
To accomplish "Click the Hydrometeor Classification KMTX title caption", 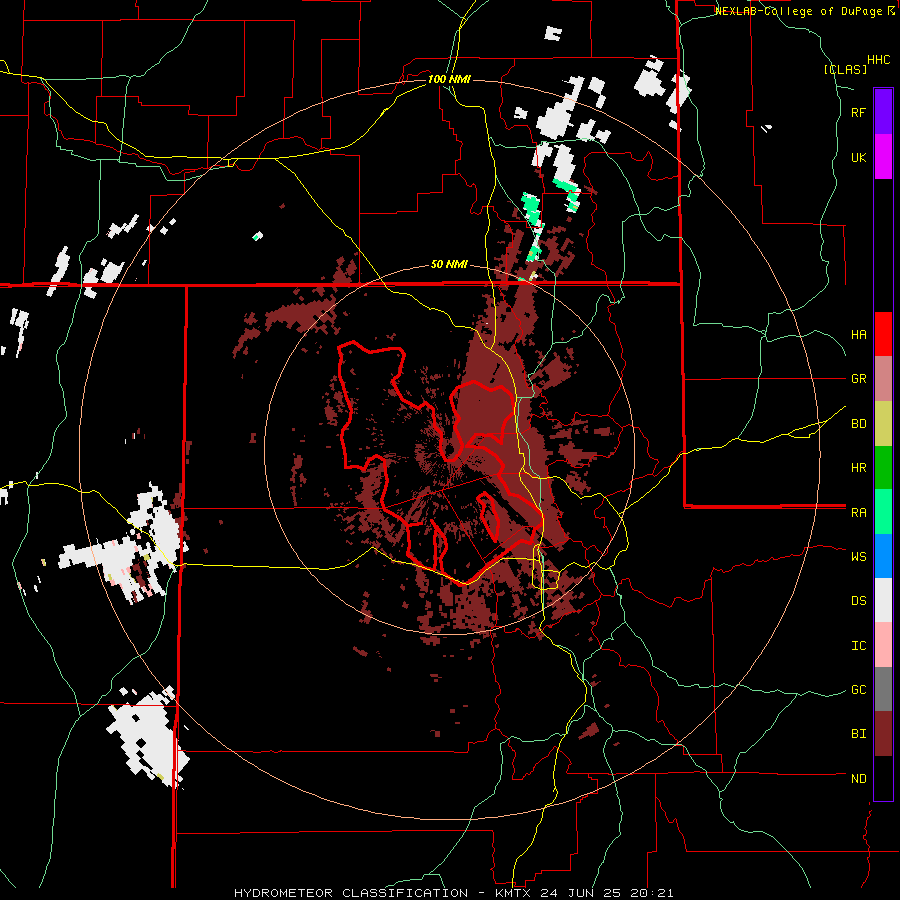I will pyautogui.click(x=453, y=893).
